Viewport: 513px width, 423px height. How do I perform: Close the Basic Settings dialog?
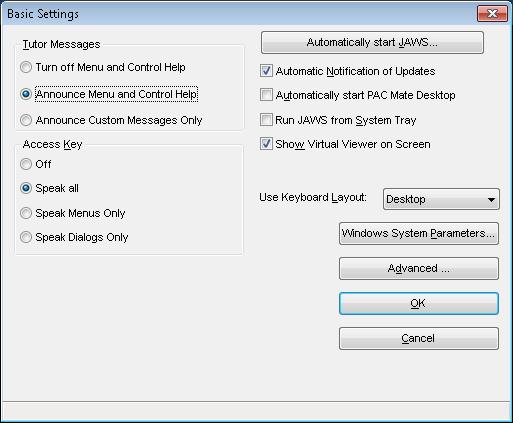(492, 13)
